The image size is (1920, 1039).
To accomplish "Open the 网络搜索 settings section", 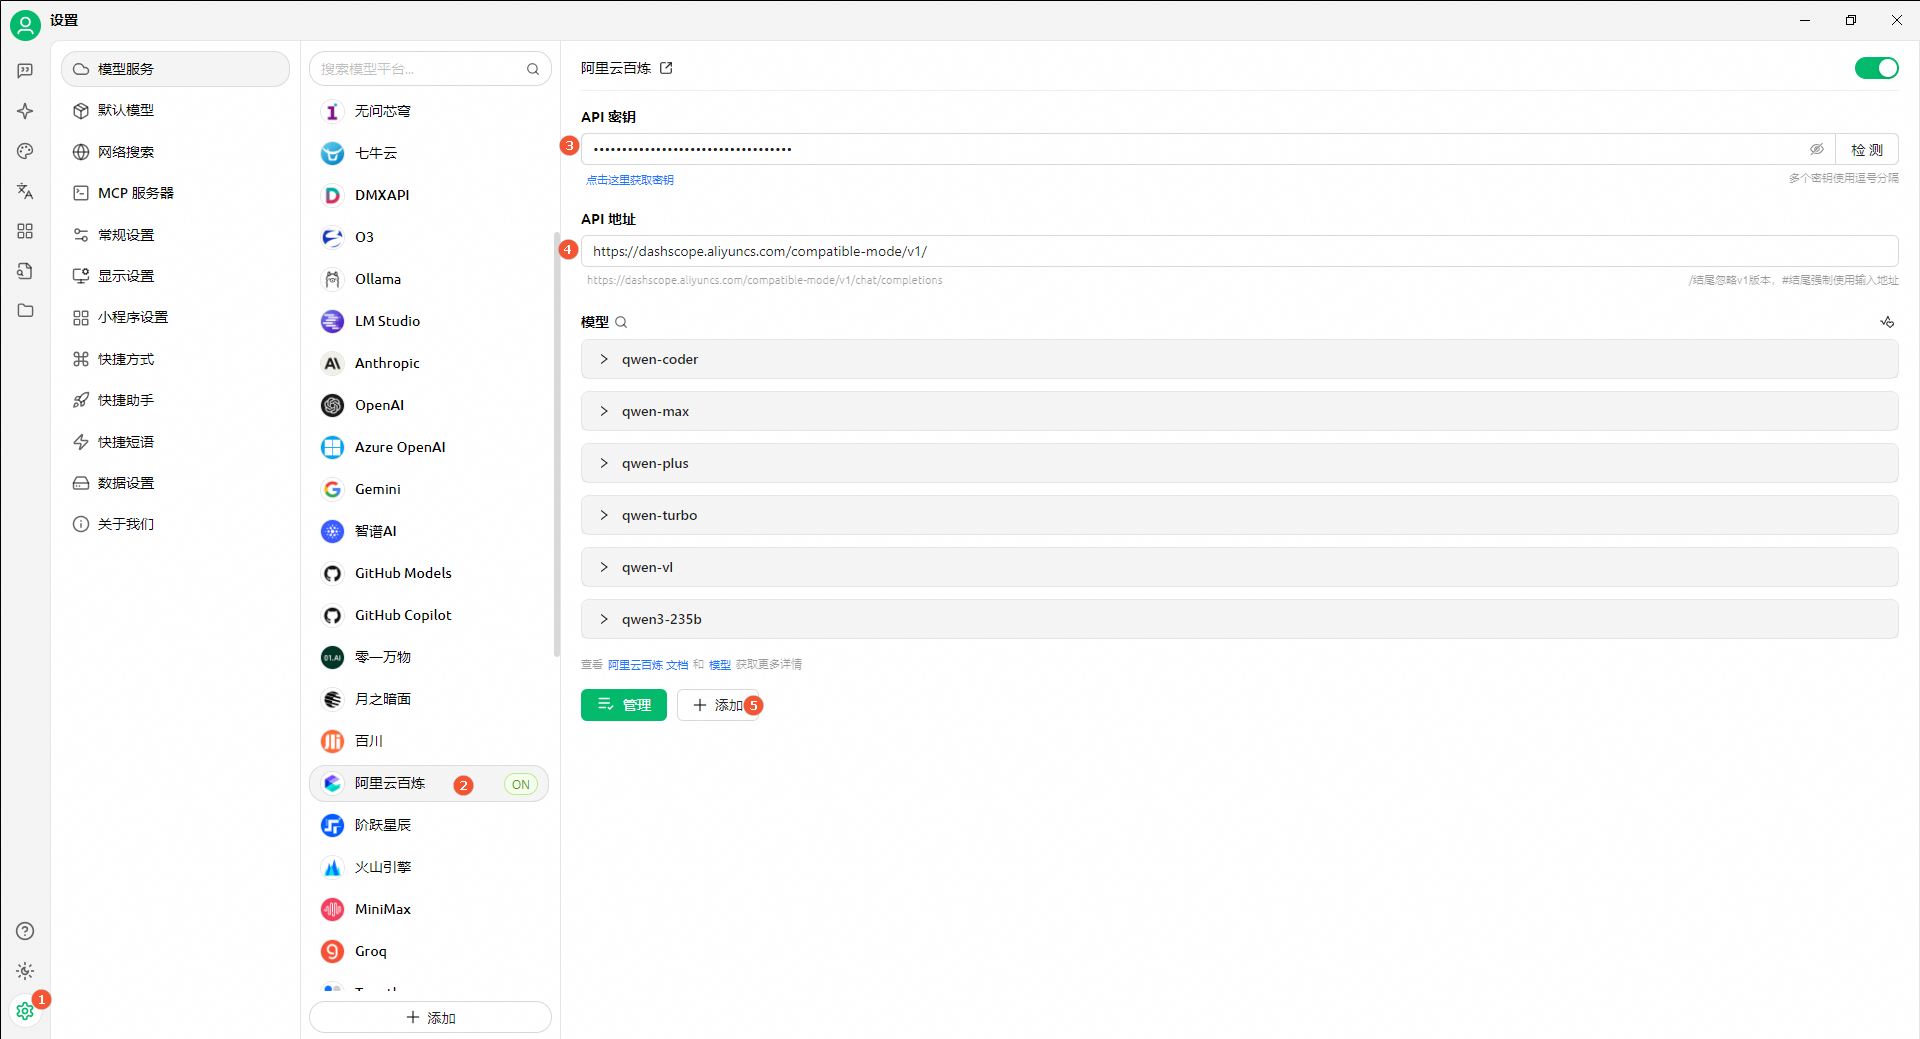I will tap(175, 152).
